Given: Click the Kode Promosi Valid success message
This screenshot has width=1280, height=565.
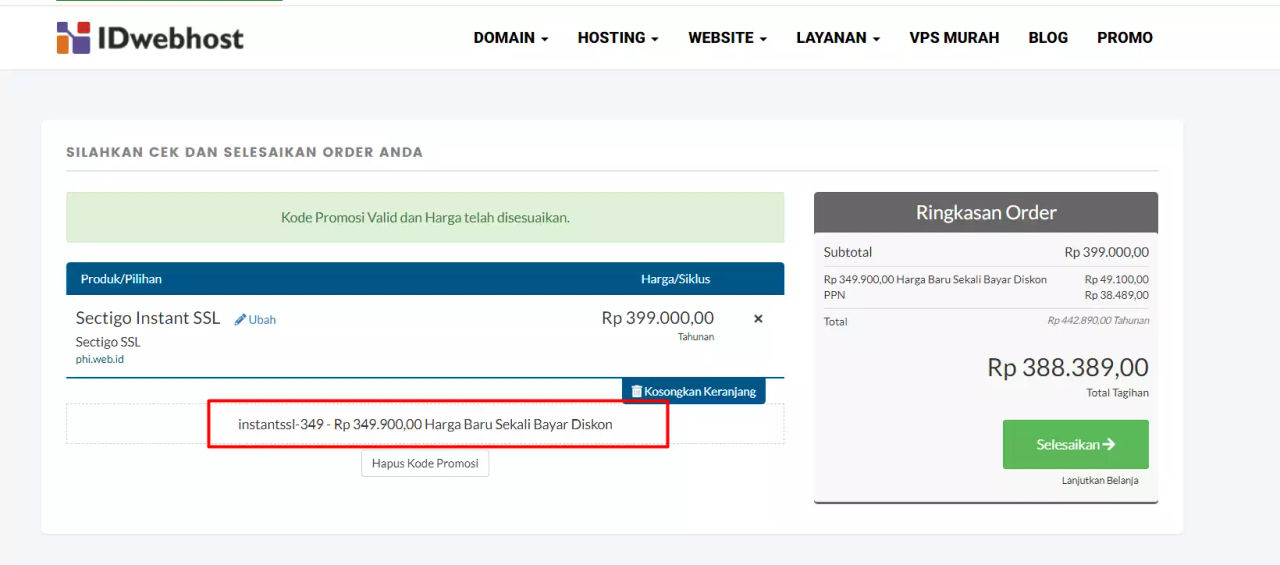Looking at the screenshot, I should (x=425, y=217).
